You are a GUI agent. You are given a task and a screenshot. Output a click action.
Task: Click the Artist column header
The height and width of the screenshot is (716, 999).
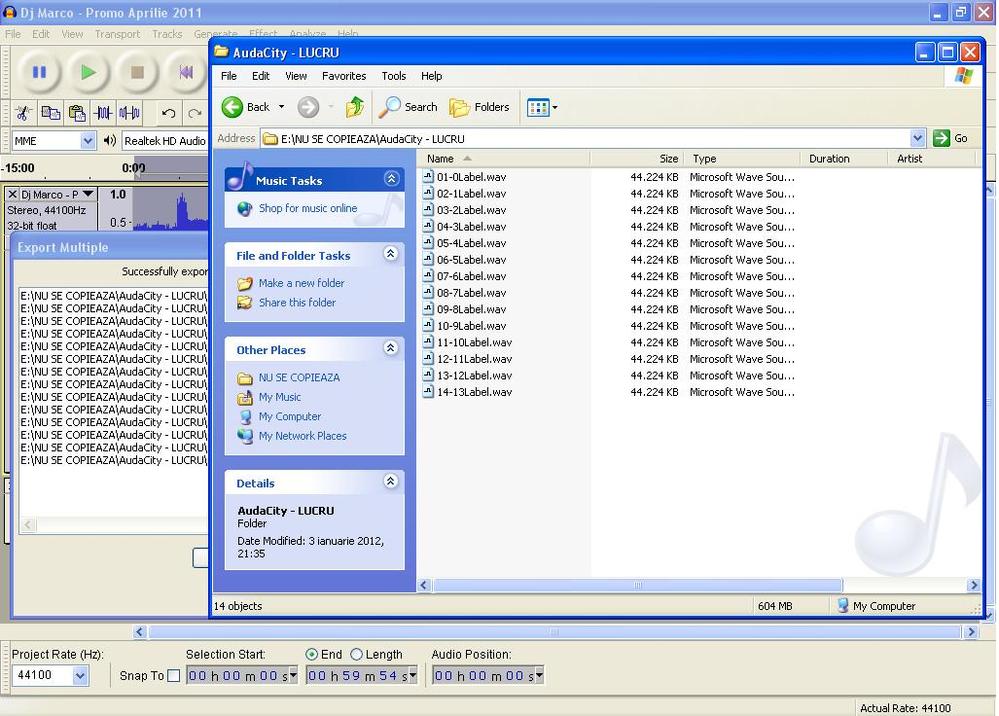tap(933, 159)
